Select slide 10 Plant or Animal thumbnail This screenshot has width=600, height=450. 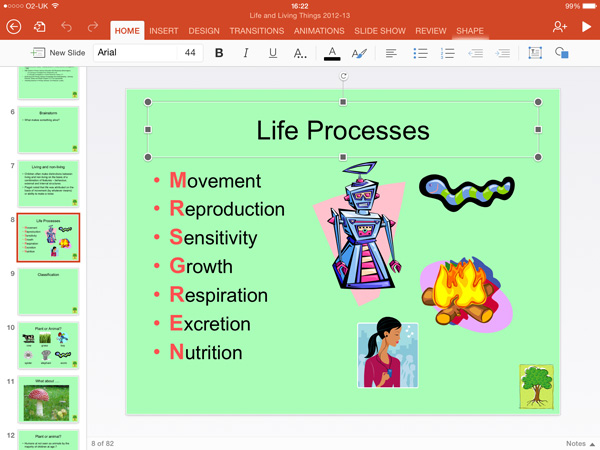tap(48, 346)
